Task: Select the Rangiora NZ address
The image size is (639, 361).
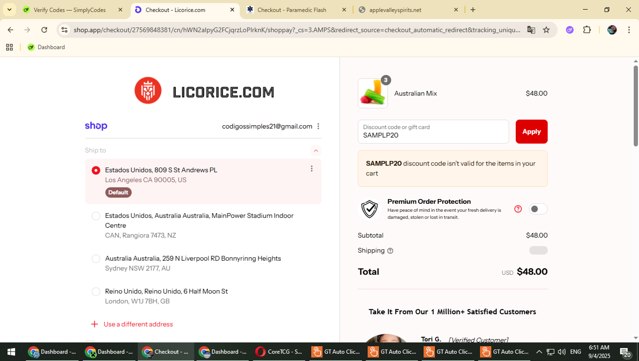Action: (x=96, y=216)
